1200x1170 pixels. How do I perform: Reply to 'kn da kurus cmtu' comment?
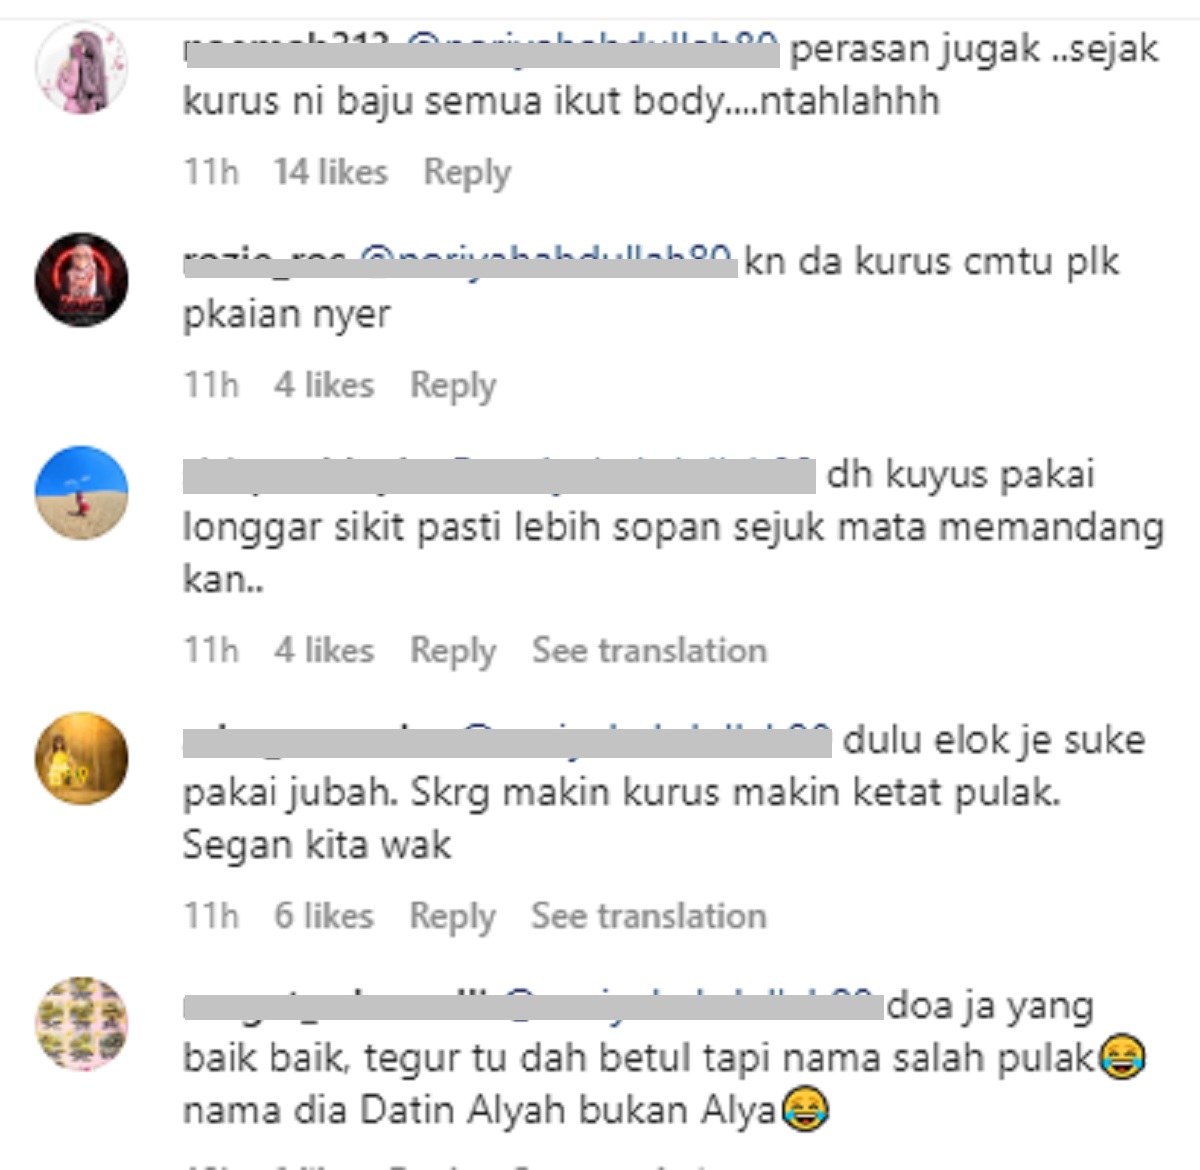click(453, 385)
